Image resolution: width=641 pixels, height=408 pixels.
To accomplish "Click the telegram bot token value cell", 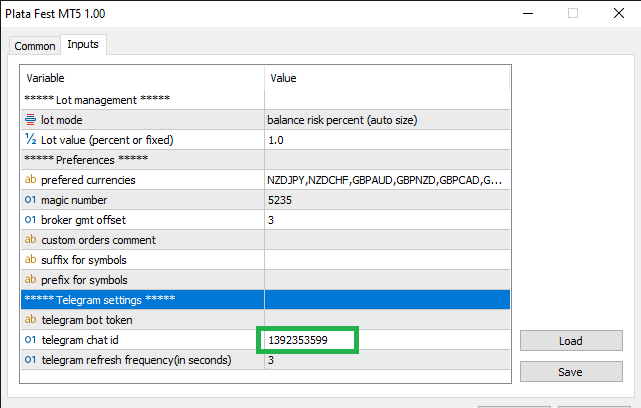I will (387, 320).
